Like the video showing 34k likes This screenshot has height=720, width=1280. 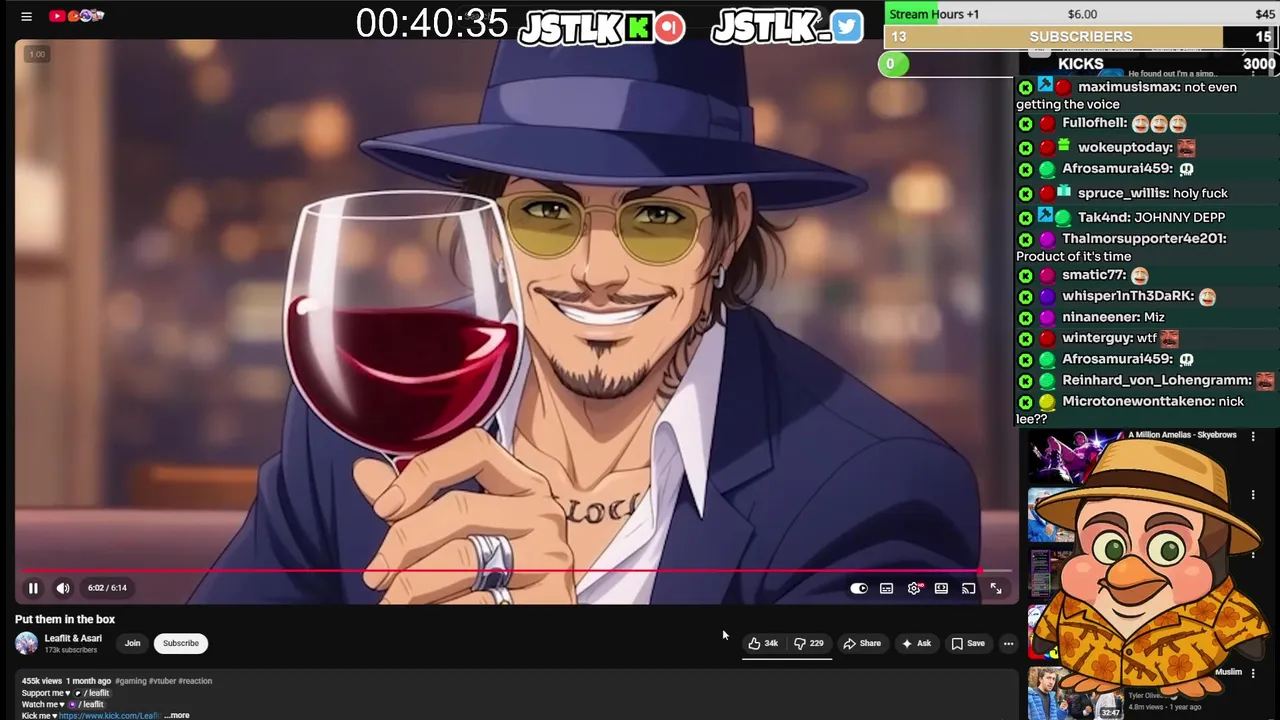[764, 643]
